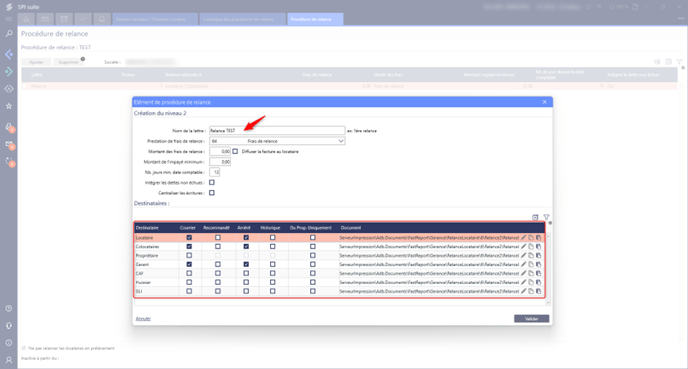Select the Huissier recipient row label
This screenshot has width=688, height=369.
click(143, 282)
